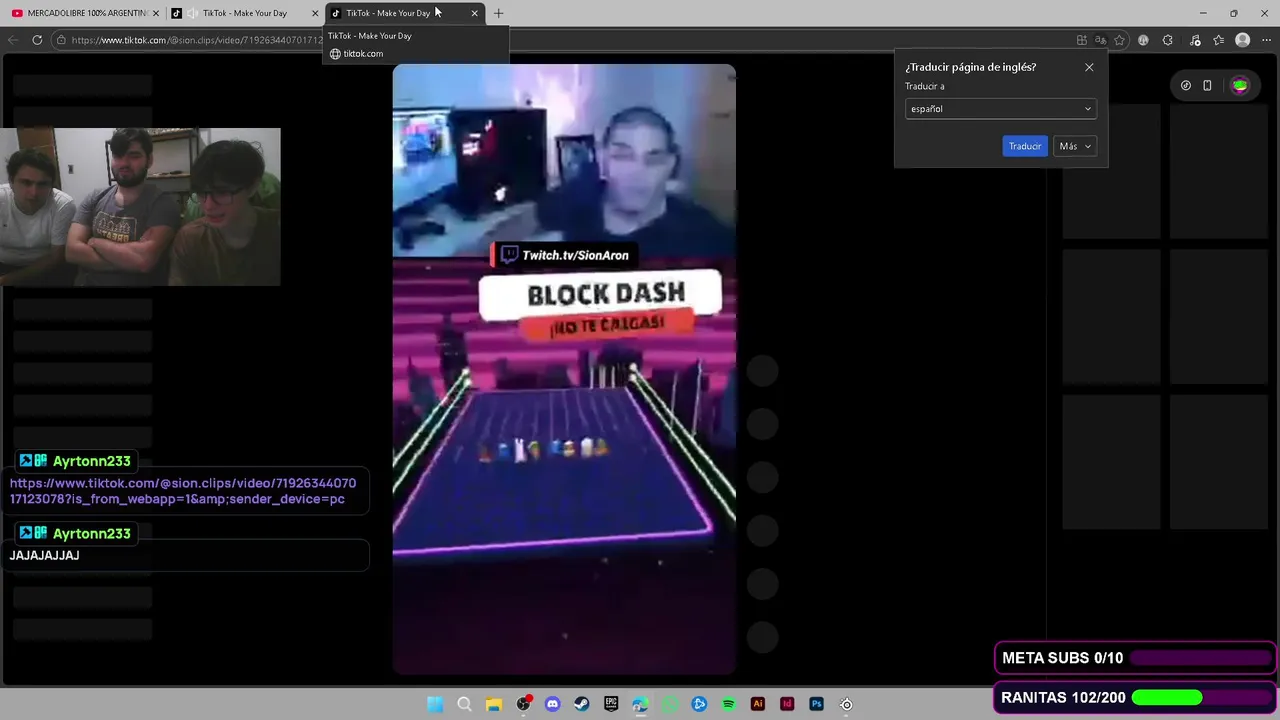
Task: Open Adobe InDesign from the taskbar
Action: [787, 704]
